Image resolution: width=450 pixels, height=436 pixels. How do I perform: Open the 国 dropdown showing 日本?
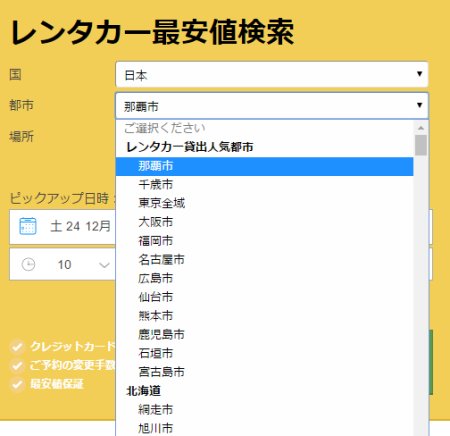[272, 74]
